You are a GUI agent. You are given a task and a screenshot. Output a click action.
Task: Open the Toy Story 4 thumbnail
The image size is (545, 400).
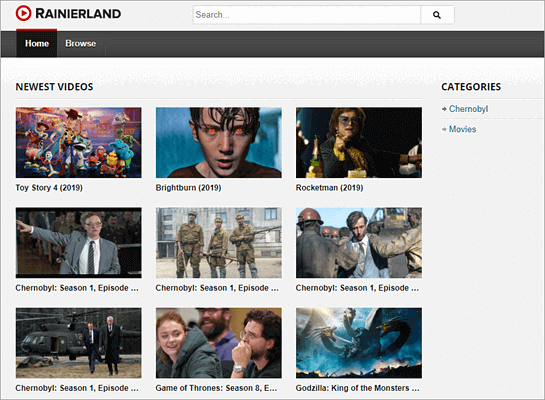pyautogui.click(x=79, y=142)
